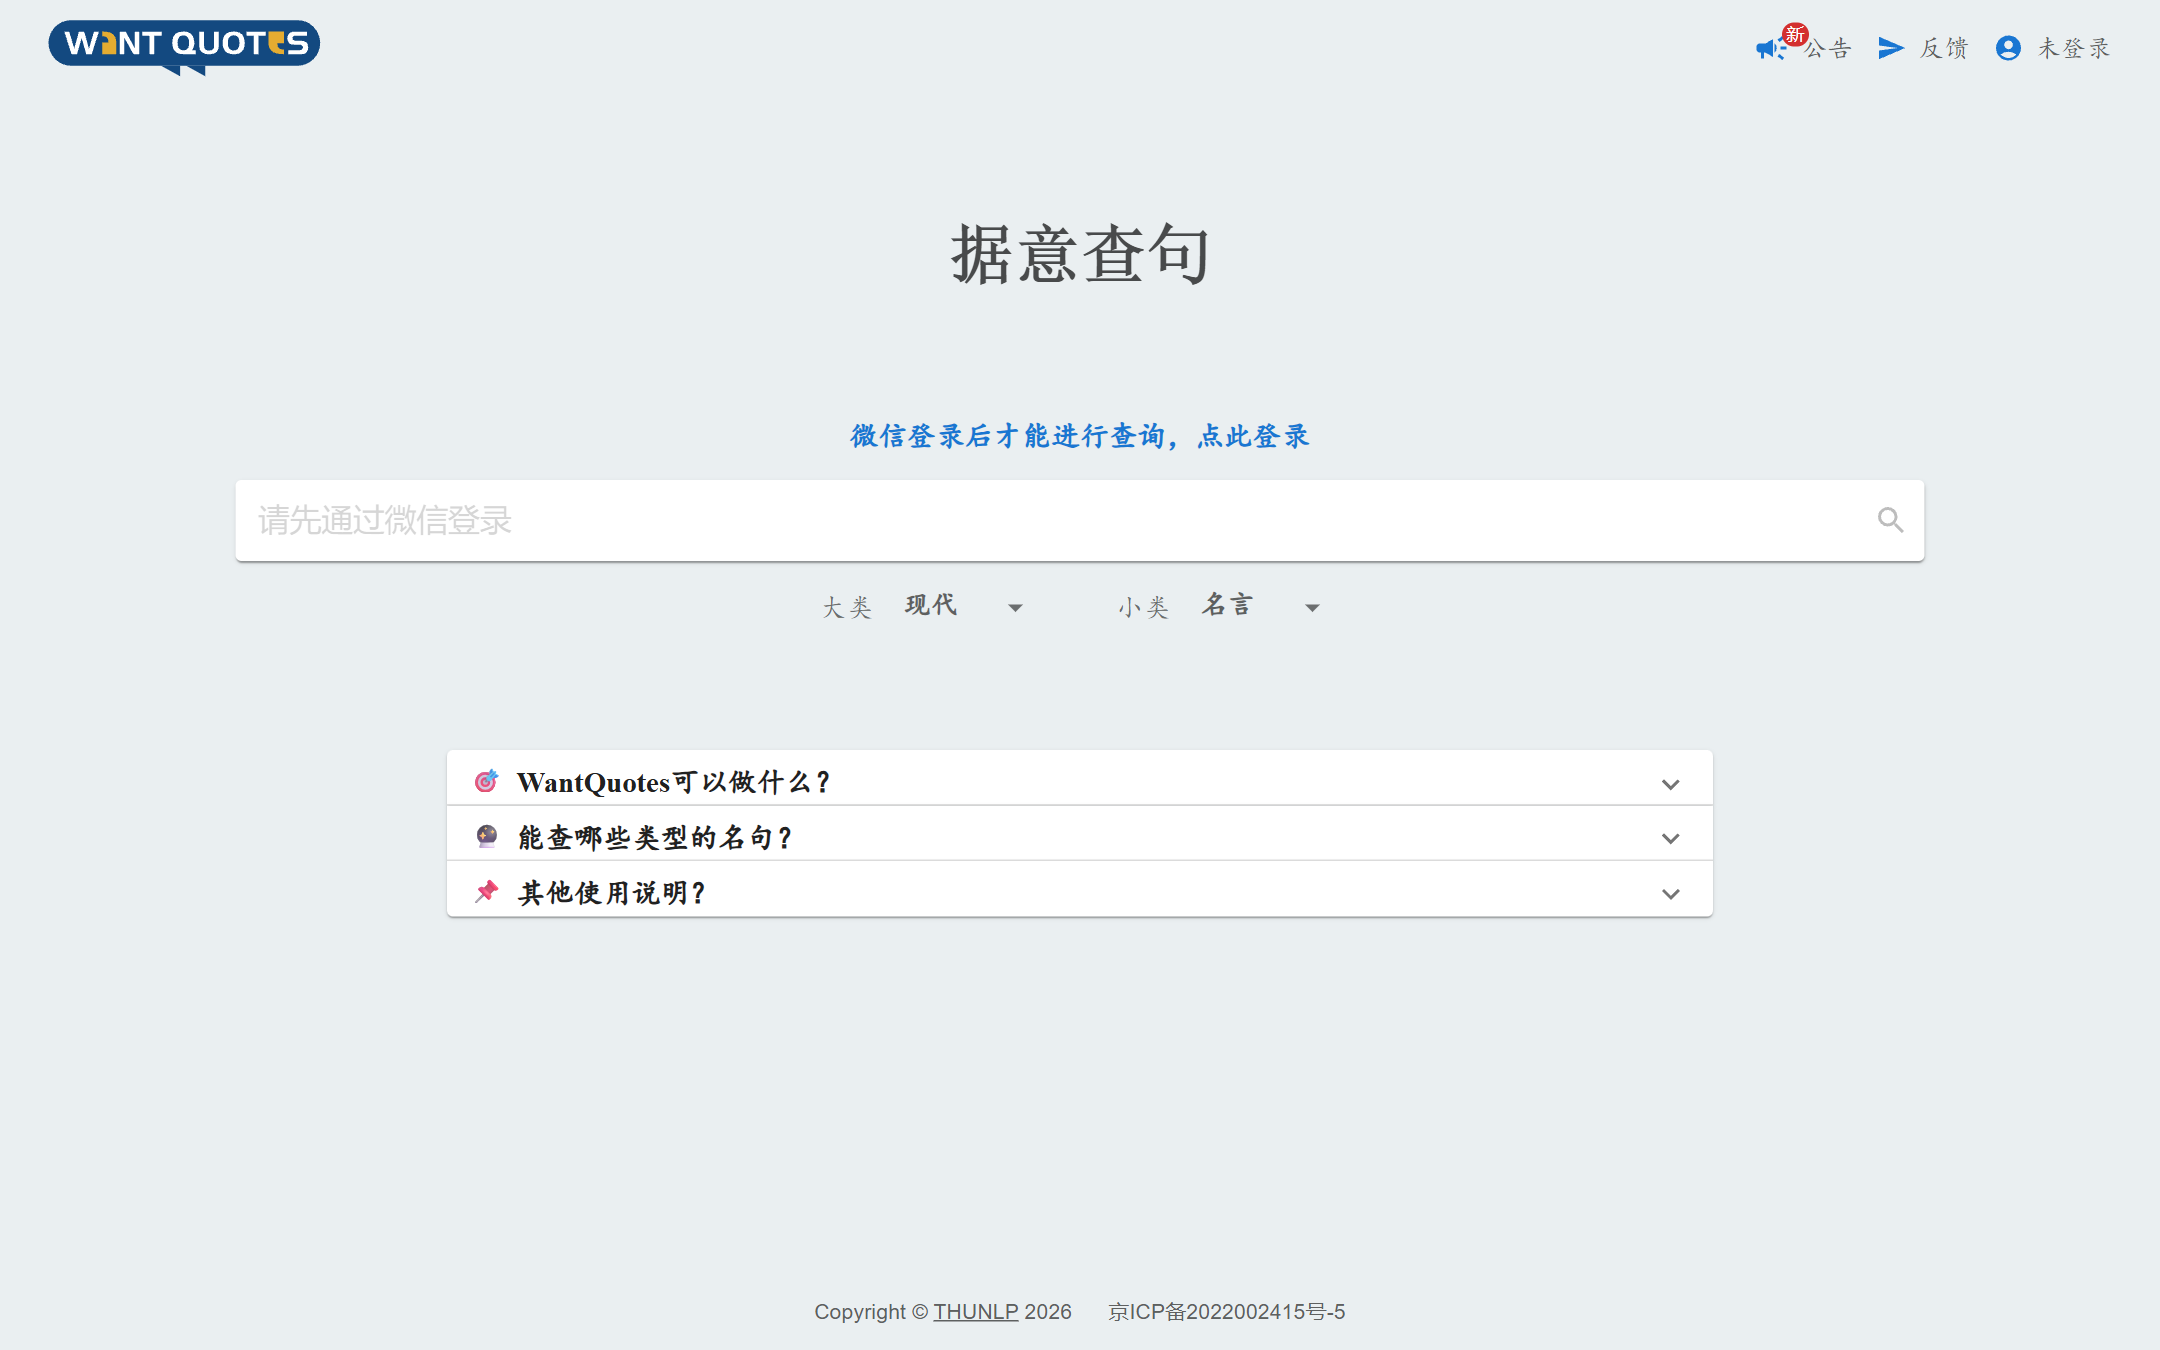
Task: Click the target emoji beside WantQuotes question
Action: 486,781
